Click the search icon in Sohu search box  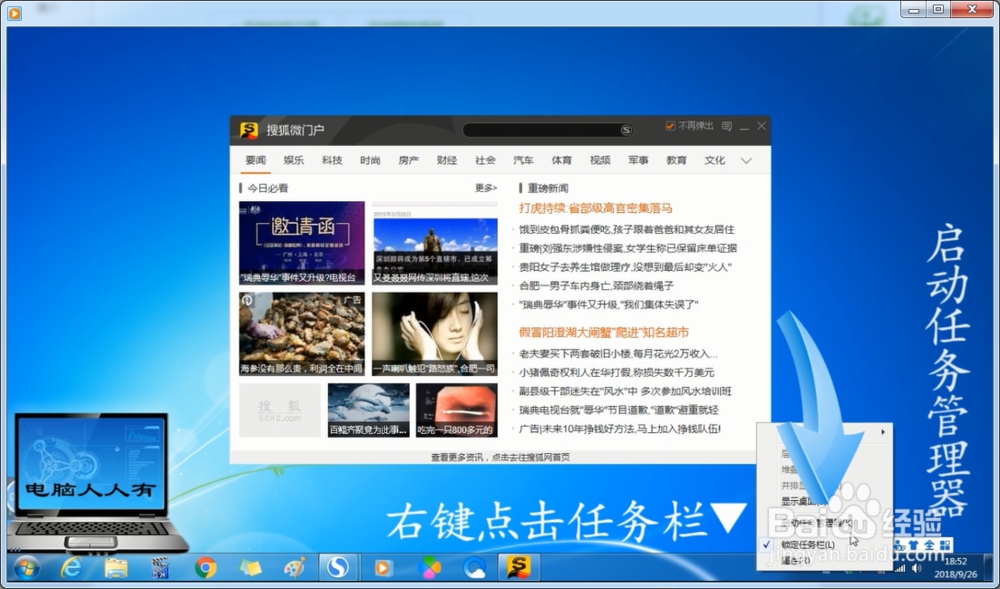[626, 130]
